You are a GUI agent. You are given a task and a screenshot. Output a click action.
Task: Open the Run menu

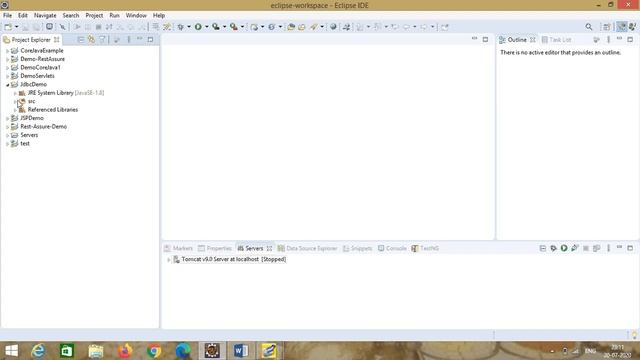click(114, 16)
